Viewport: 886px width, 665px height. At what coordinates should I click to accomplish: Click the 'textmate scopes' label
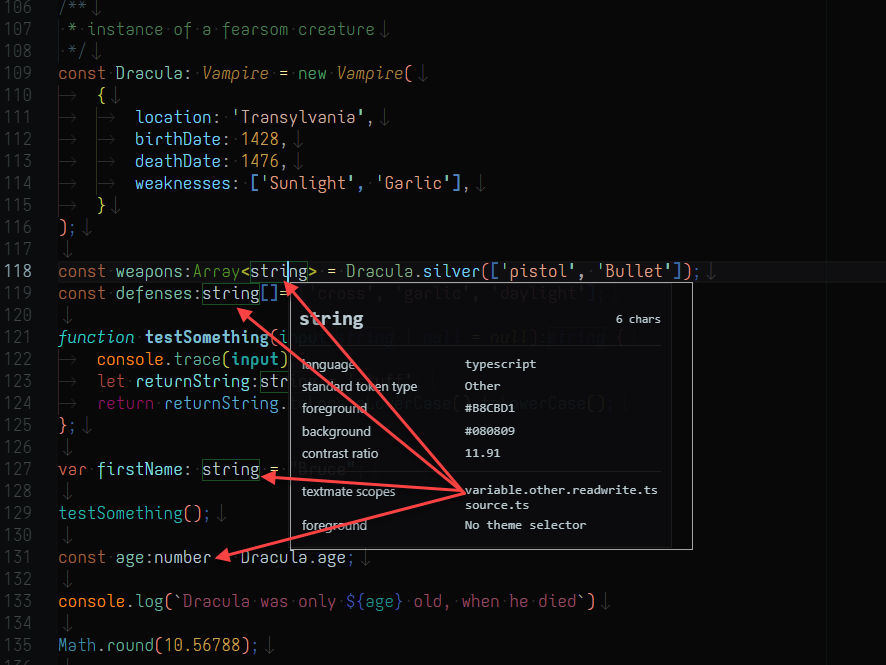tap(348, 492)
